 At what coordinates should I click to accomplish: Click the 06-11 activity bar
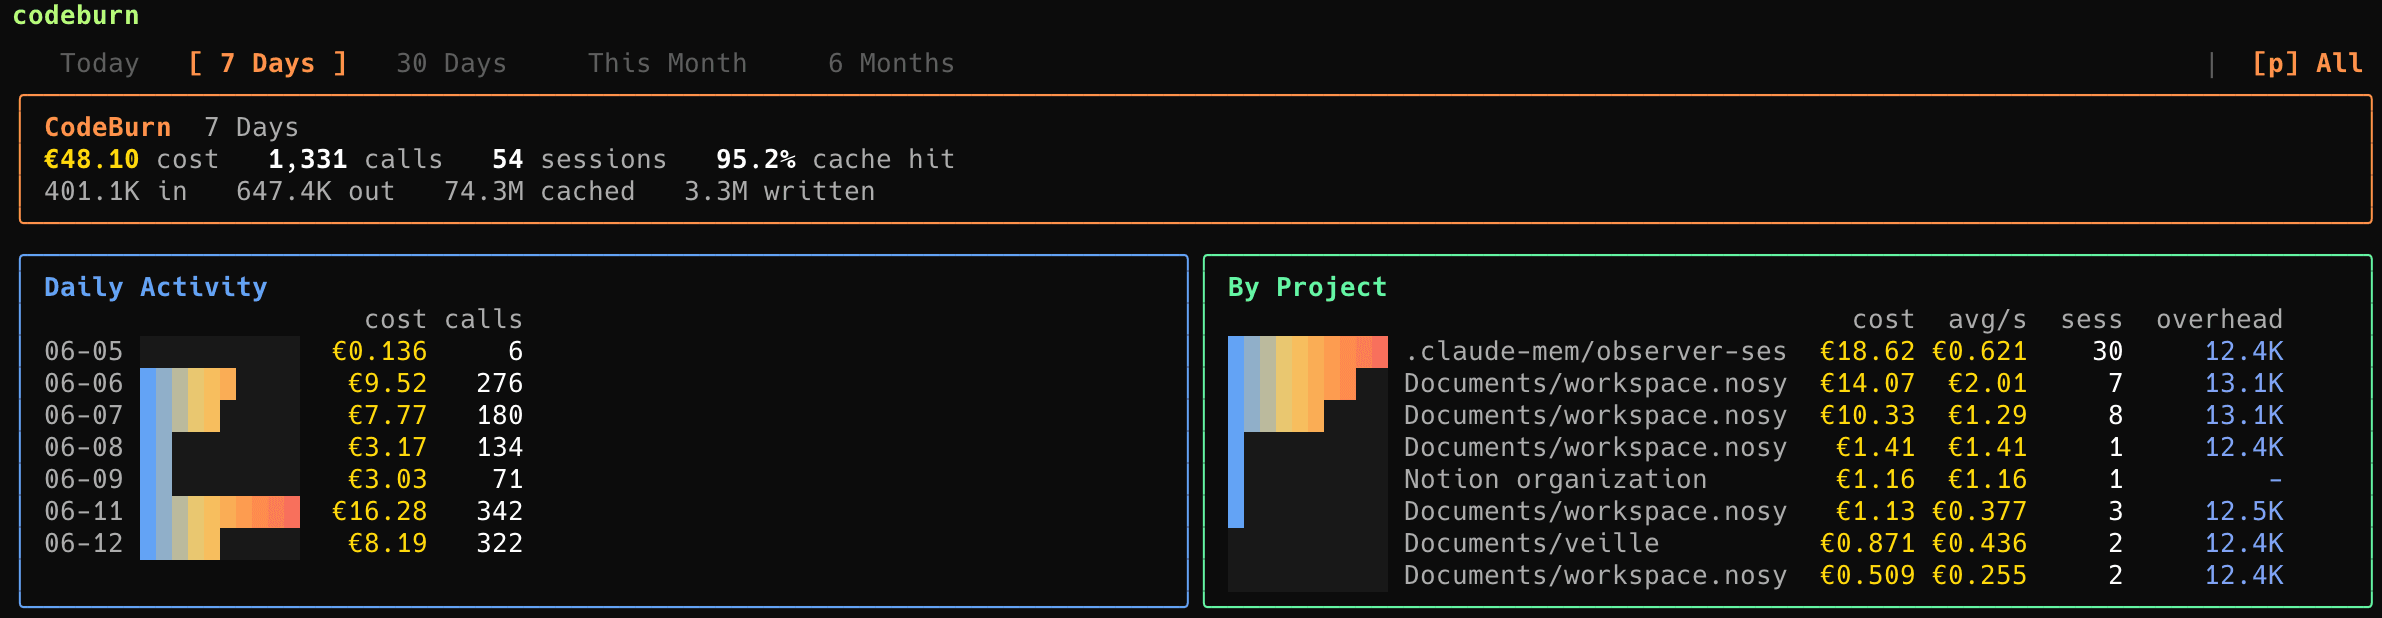tap(220, 511)
